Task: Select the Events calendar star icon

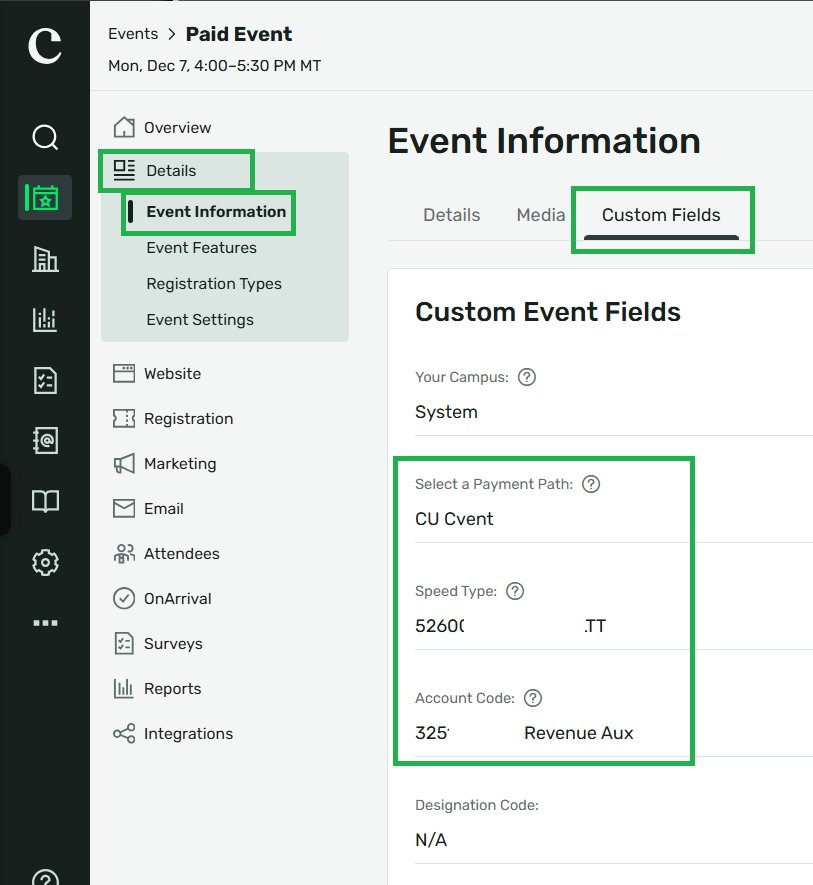Action: coord(45,198)
